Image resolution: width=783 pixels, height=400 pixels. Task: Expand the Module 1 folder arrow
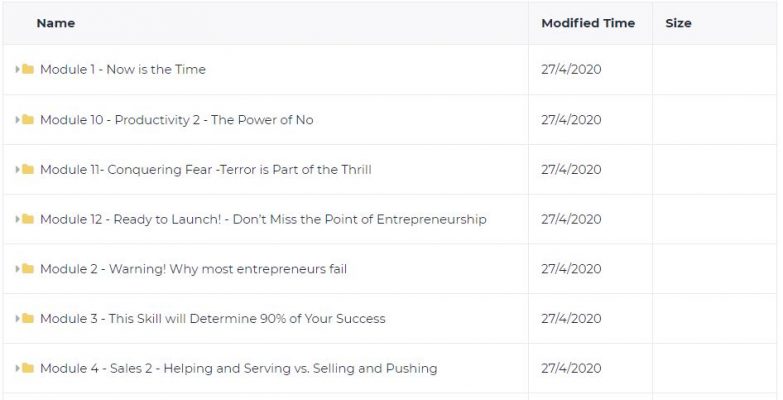[x=17, y=69]
